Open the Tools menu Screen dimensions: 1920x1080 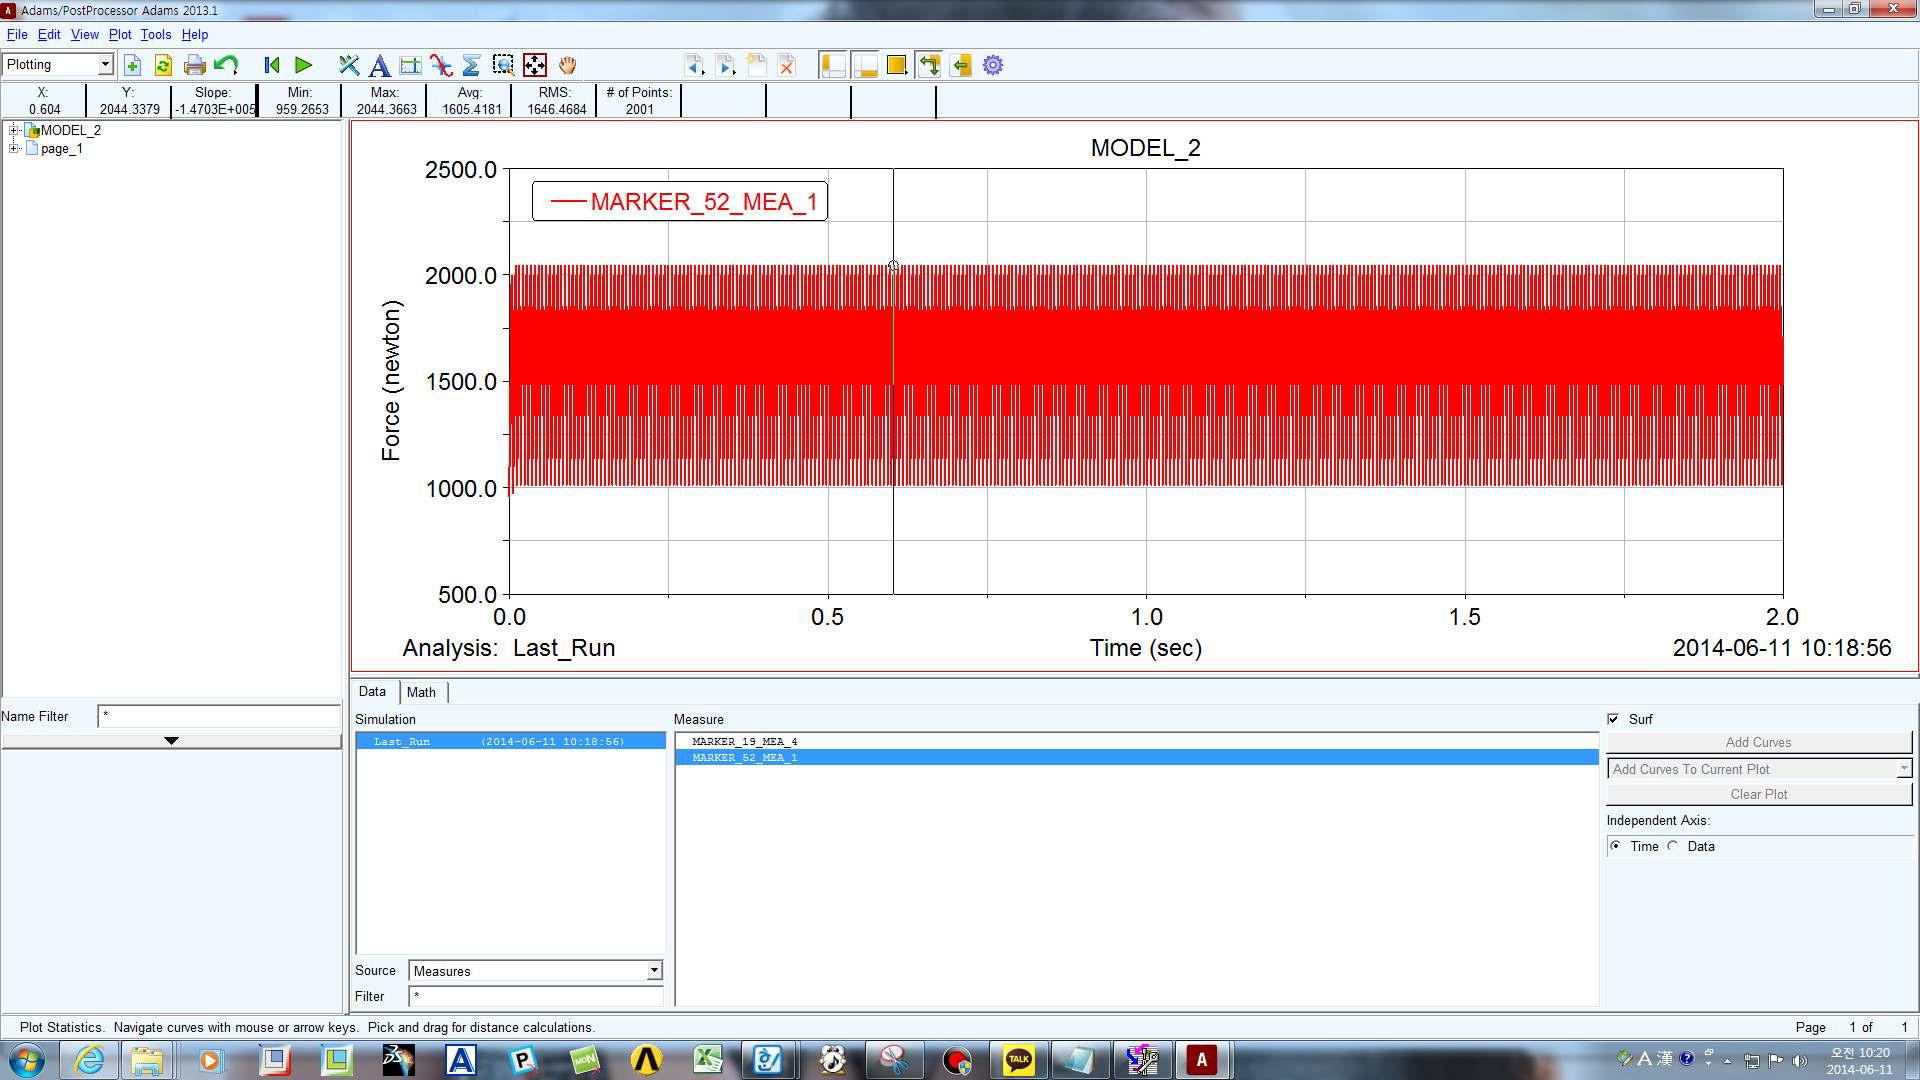point(156,34)
